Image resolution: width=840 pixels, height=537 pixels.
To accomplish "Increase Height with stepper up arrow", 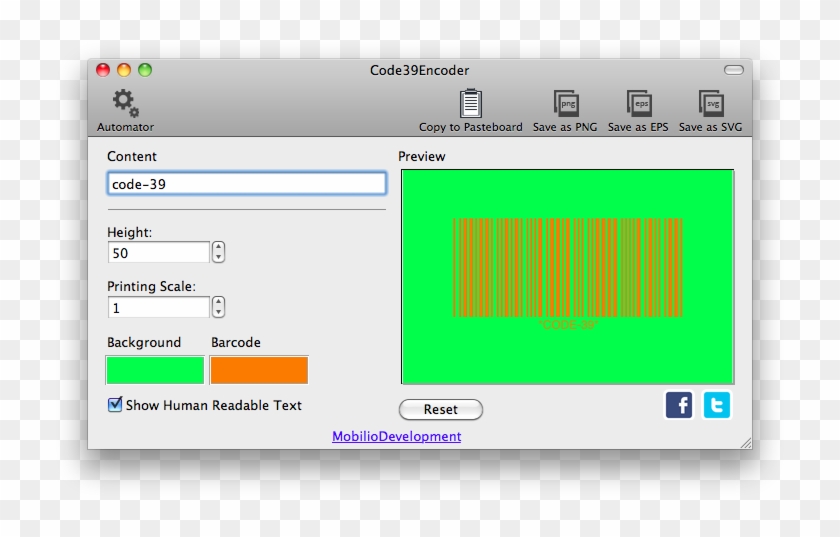I will pyautogui.click(x=219, y=247).
